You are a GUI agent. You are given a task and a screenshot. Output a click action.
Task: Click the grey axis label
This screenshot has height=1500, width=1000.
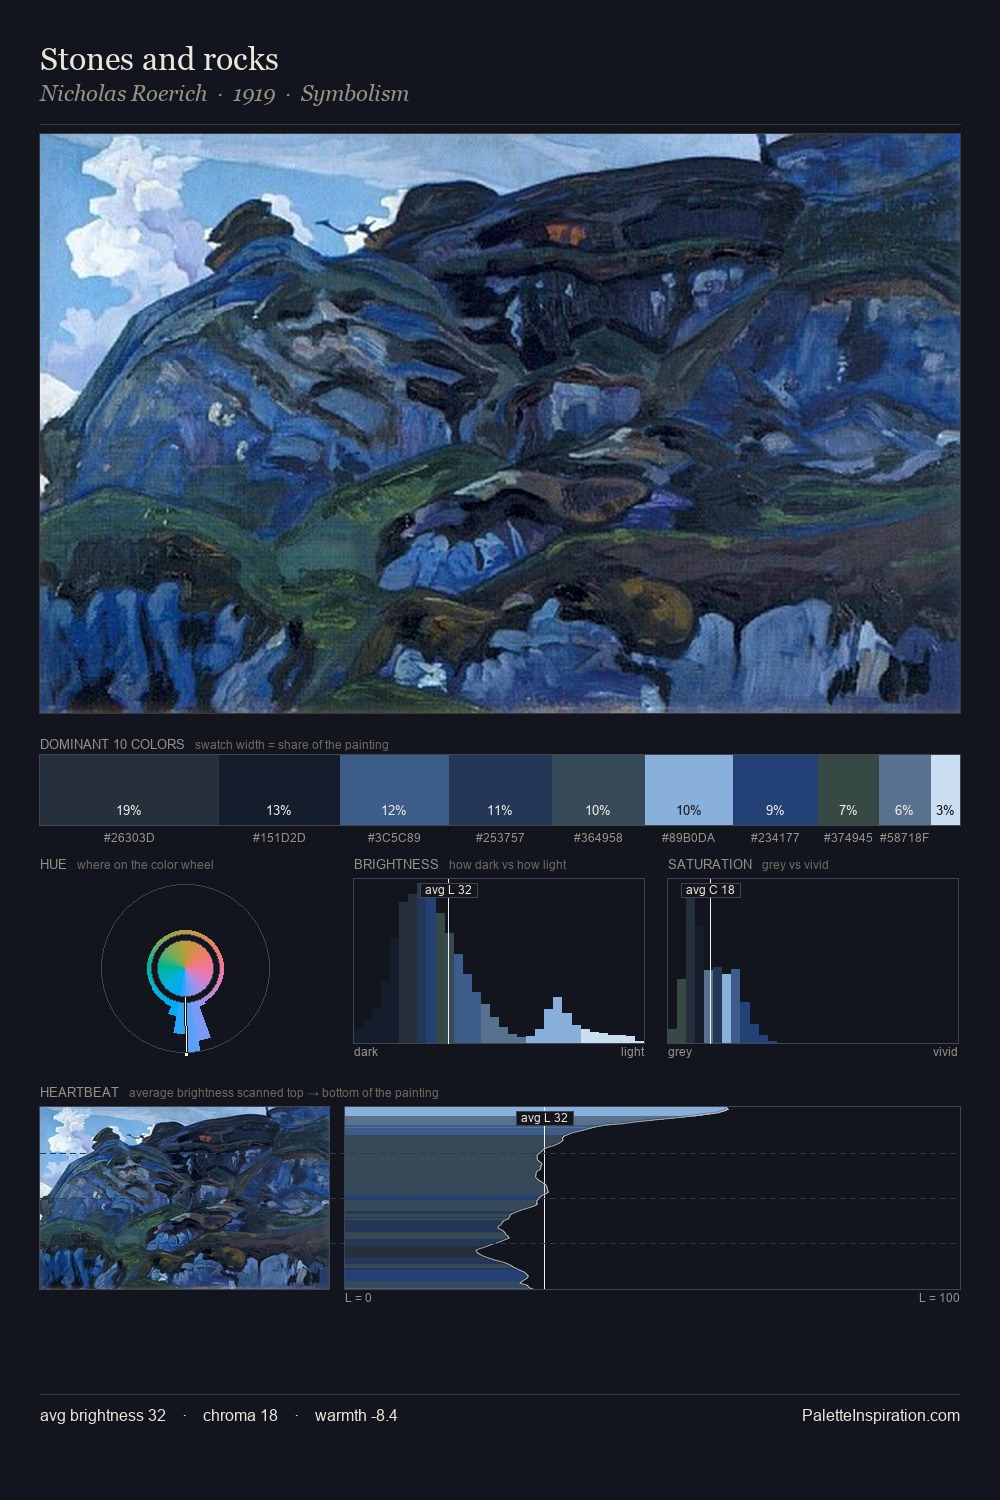click(680, 1052)
